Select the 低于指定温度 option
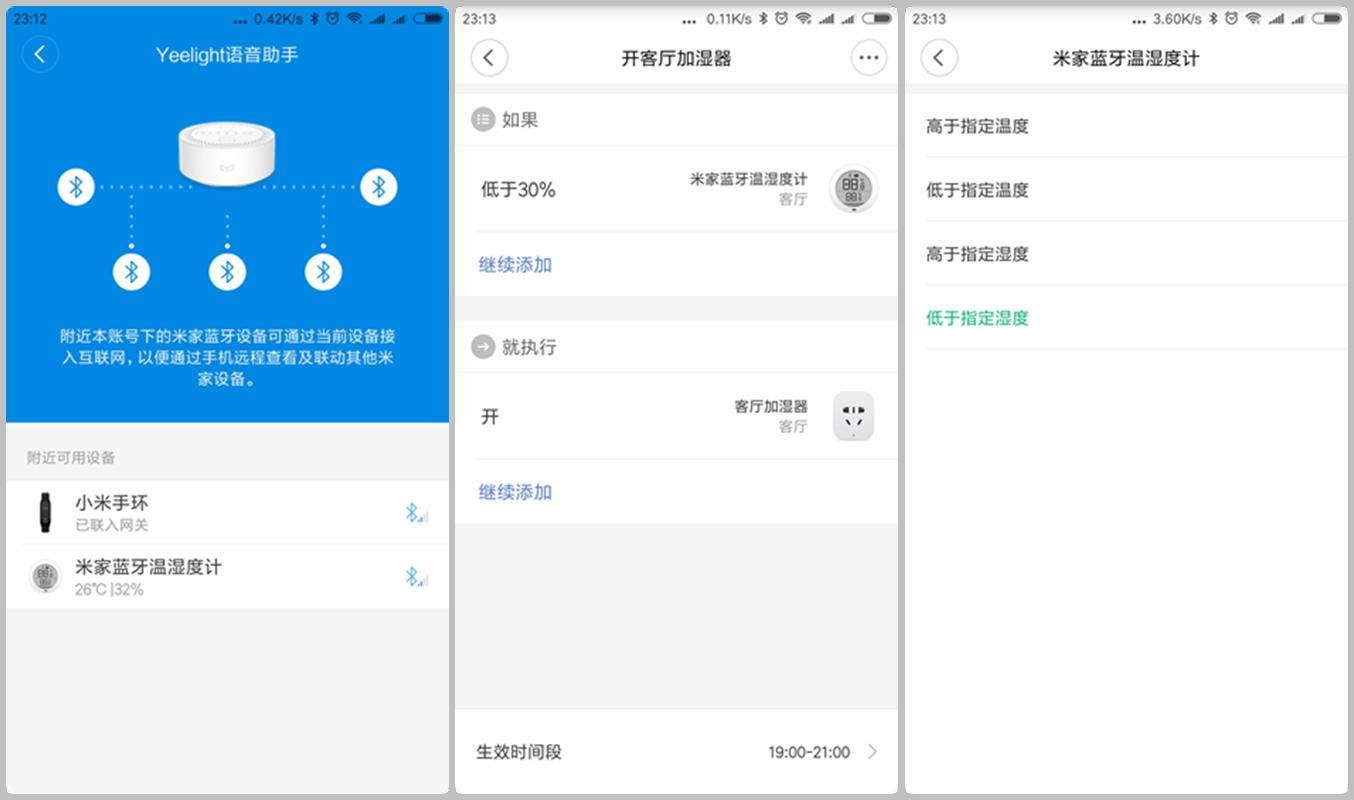 point(977,190)
